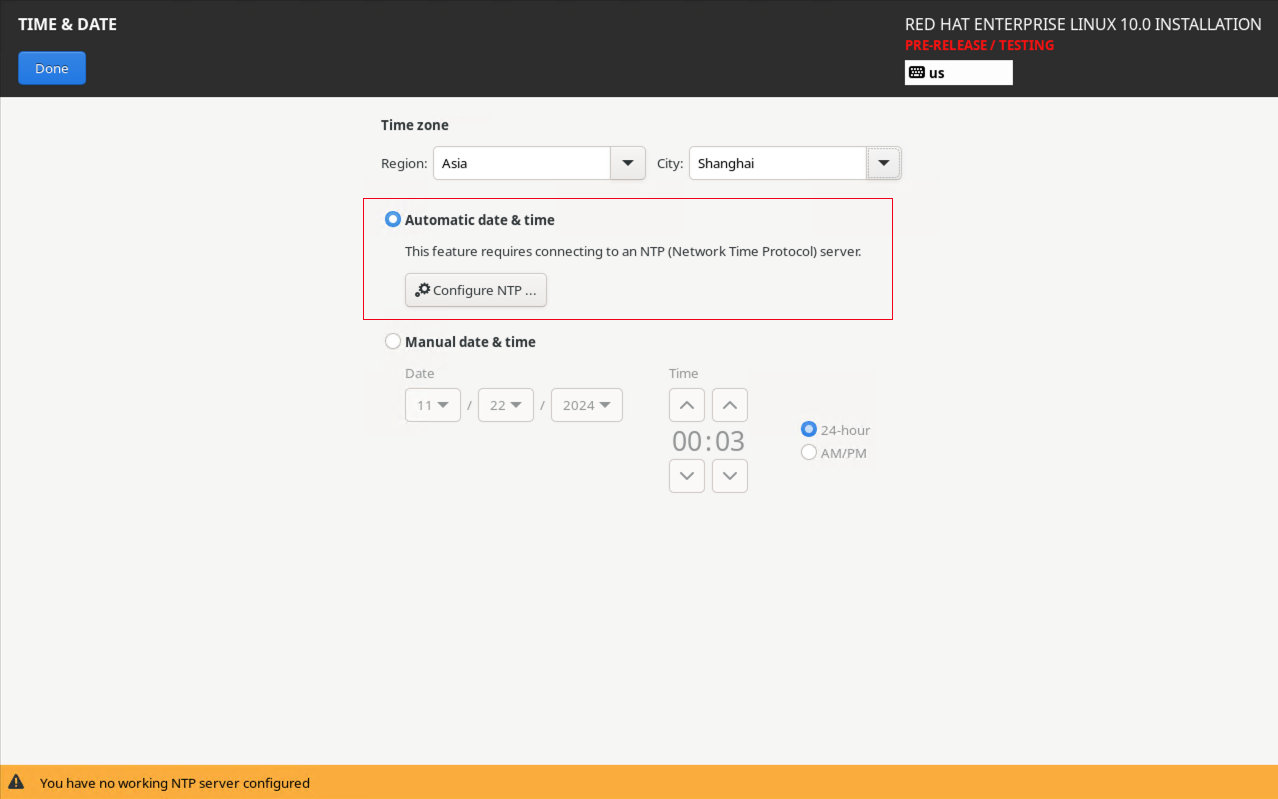
Task: Open the keyboard layout indicator 'us'
Action: [x=958, y=72]
